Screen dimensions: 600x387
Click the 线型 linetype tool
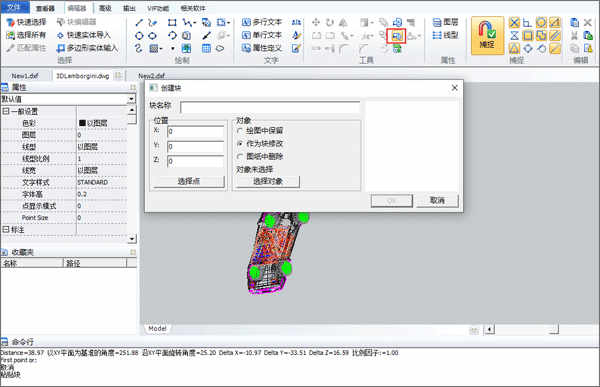coord(445,35)
